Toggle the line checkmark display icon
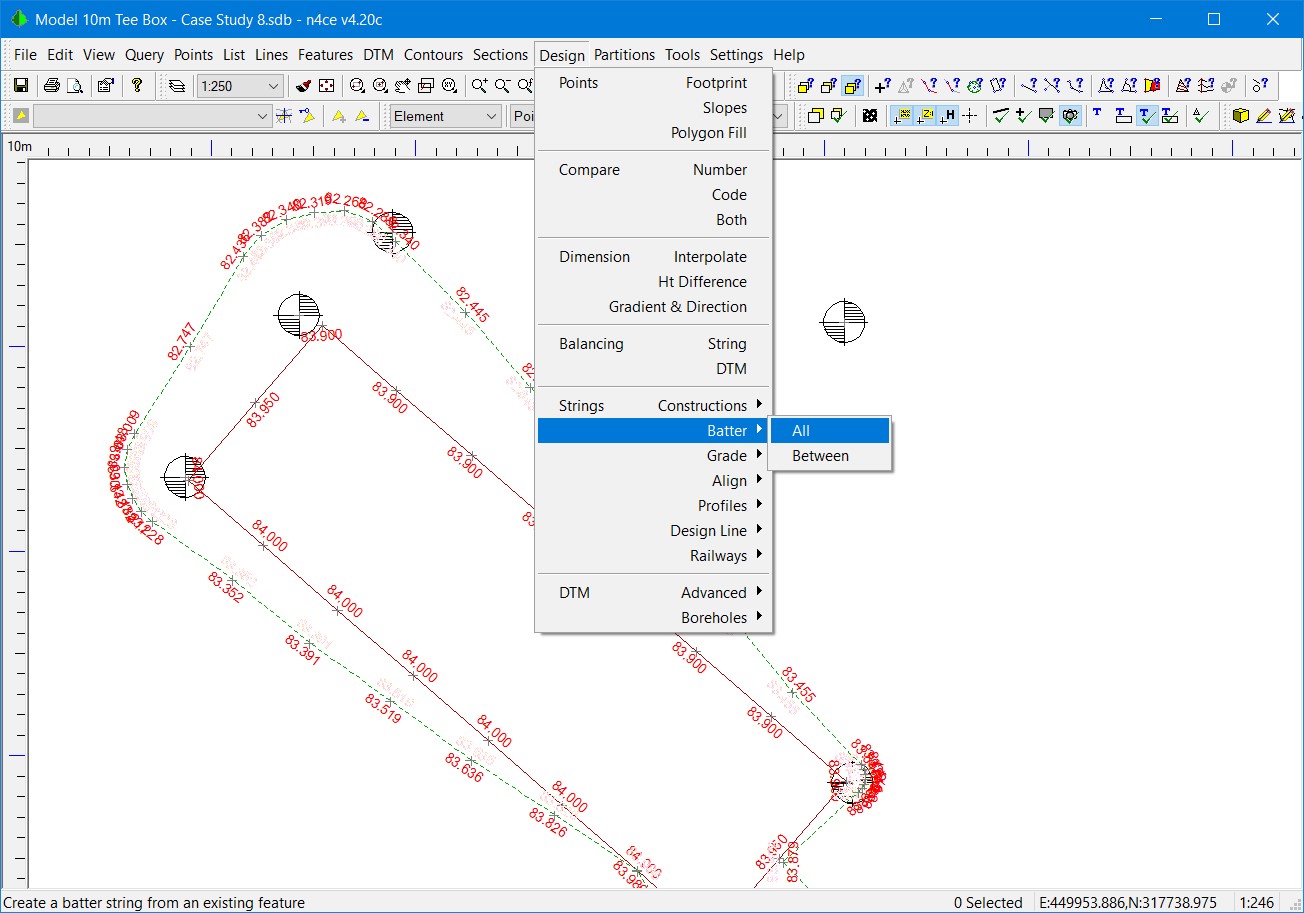Image resolution: width=1304 pixels, height=913 pixels. [x=1001, y=116]
